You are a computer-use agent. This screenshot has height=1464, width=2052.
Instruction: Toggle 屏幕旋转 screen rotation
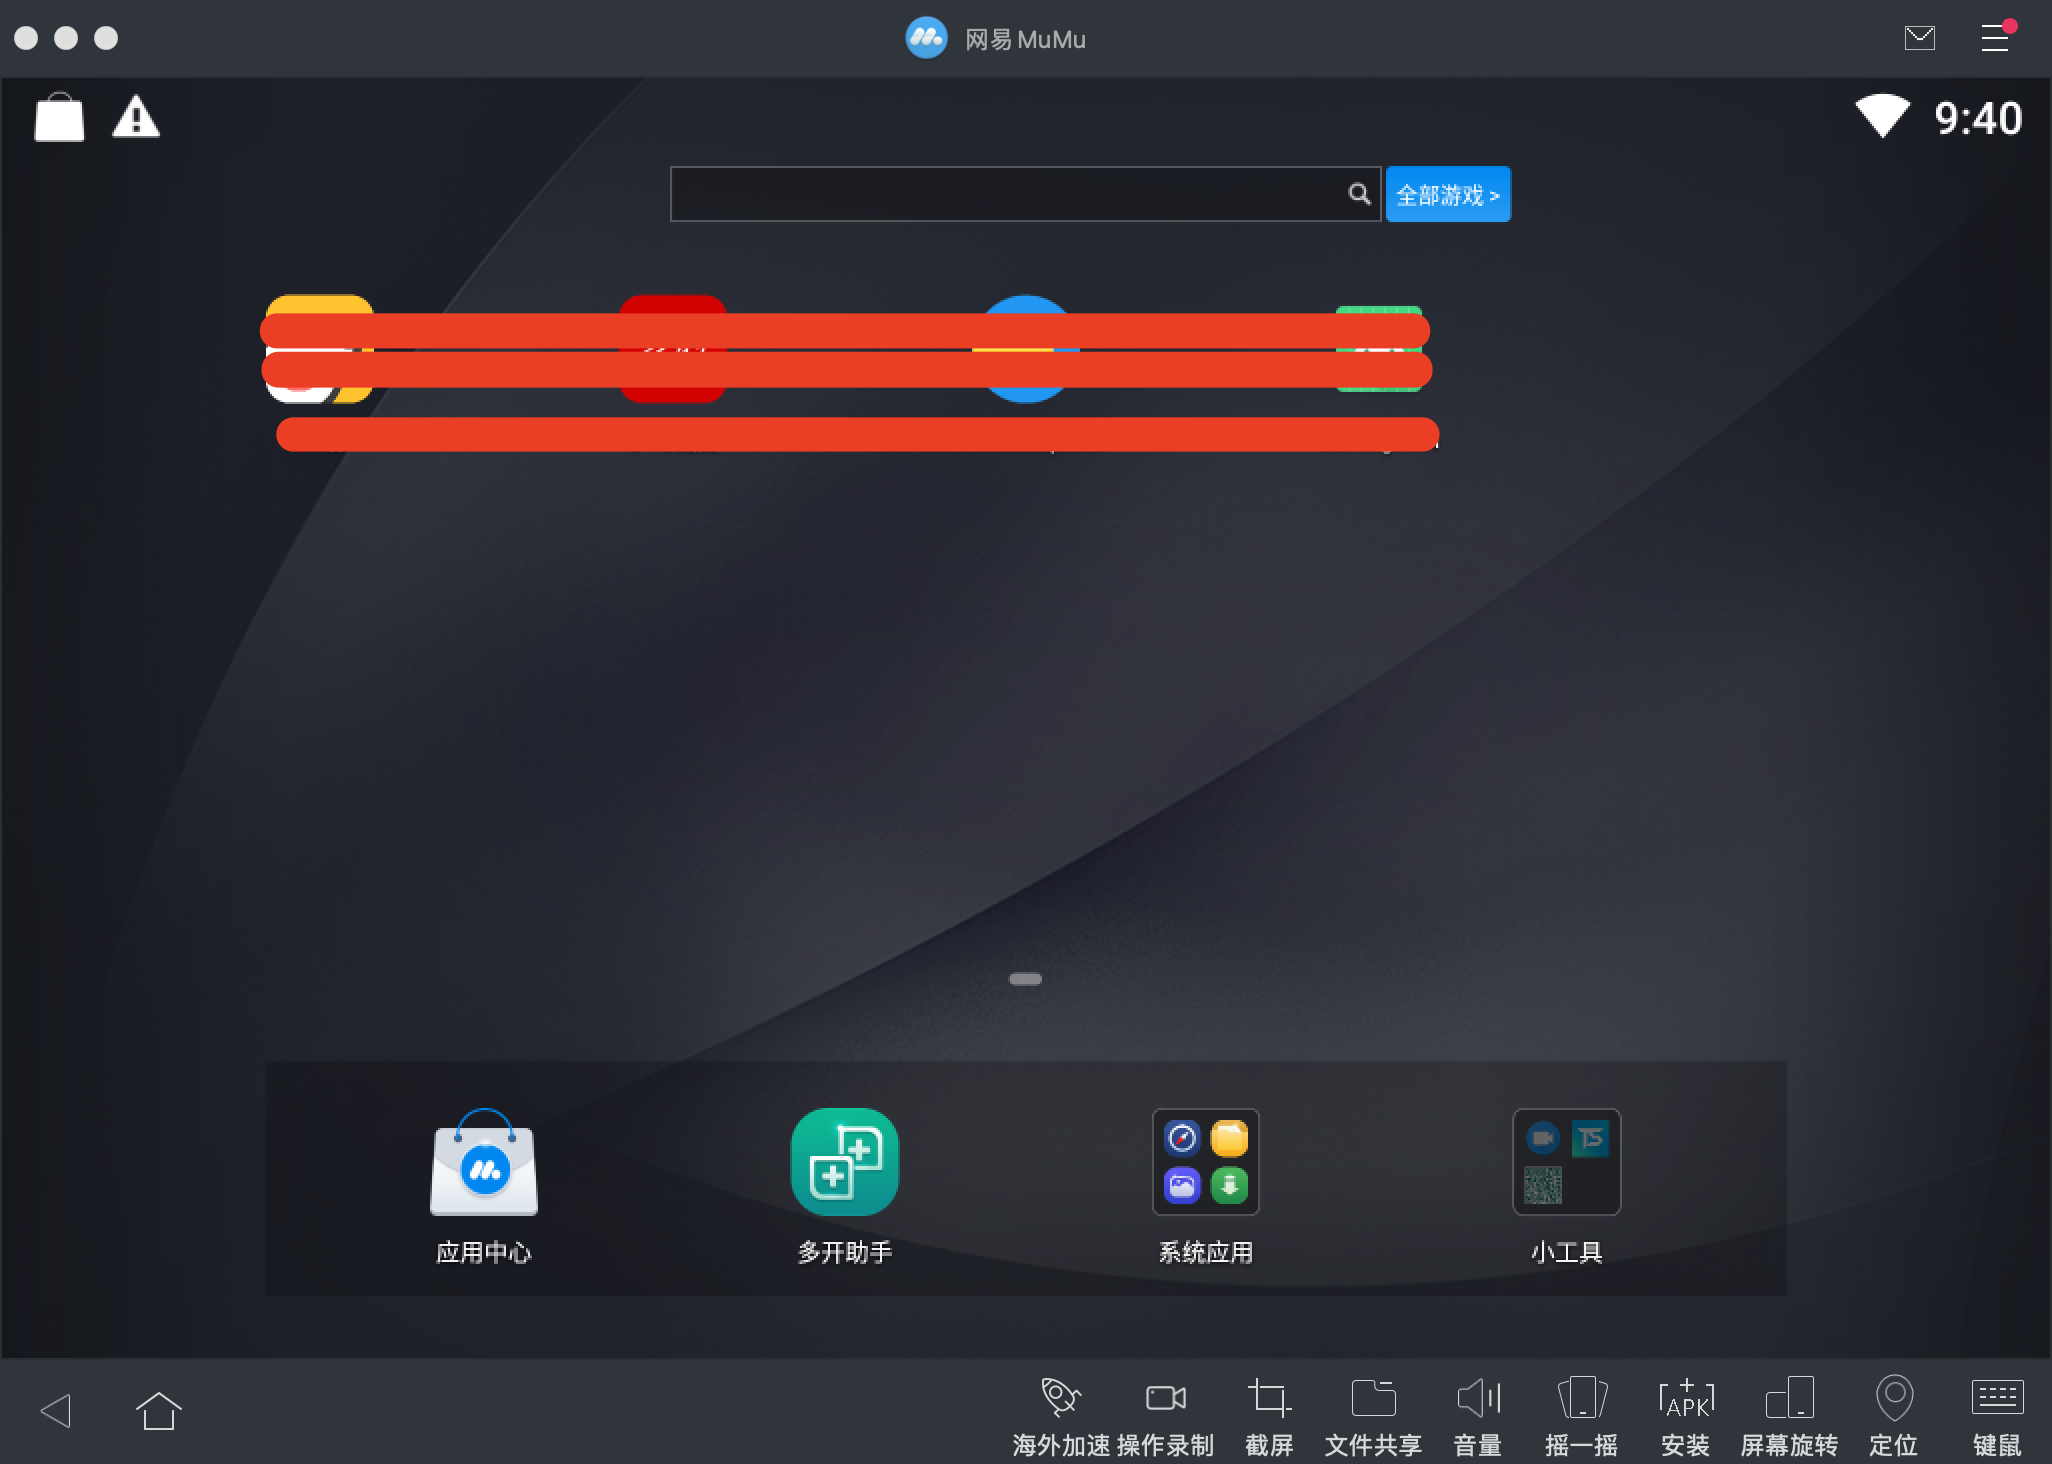(x=1789, y=1399)
